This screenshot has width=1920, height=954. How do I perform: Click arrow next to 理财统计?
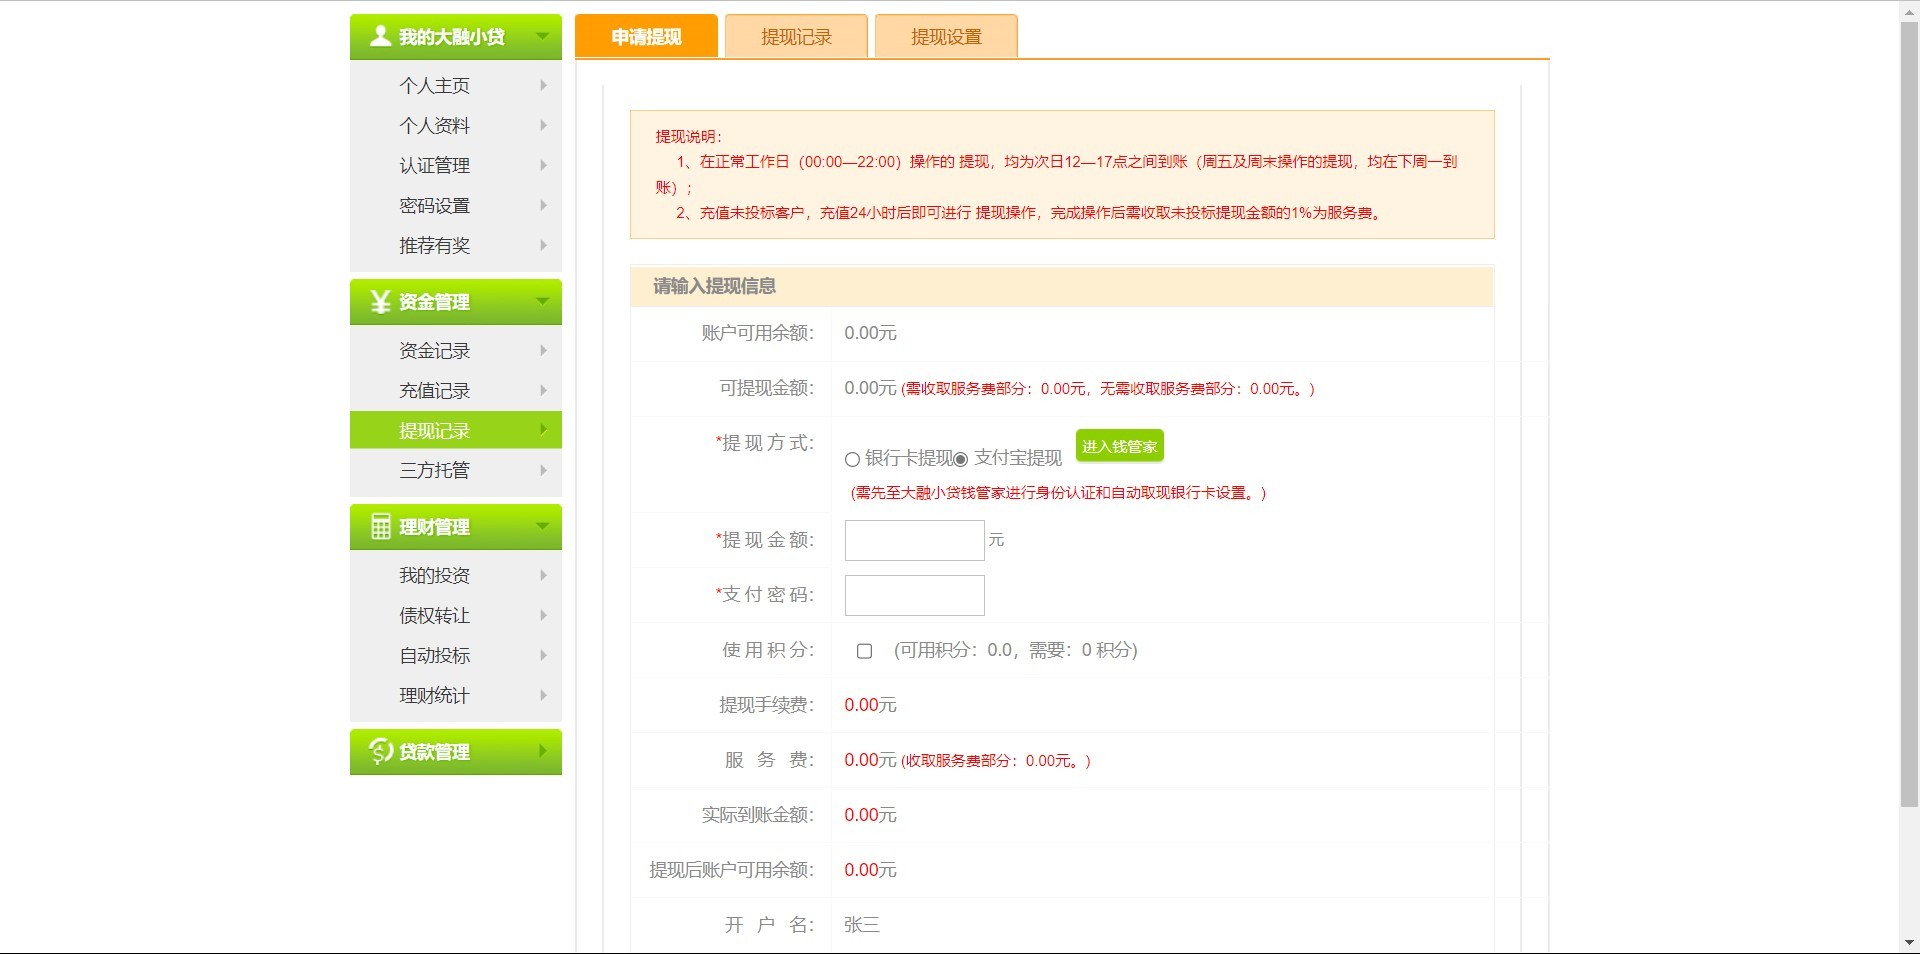[543, 695]
